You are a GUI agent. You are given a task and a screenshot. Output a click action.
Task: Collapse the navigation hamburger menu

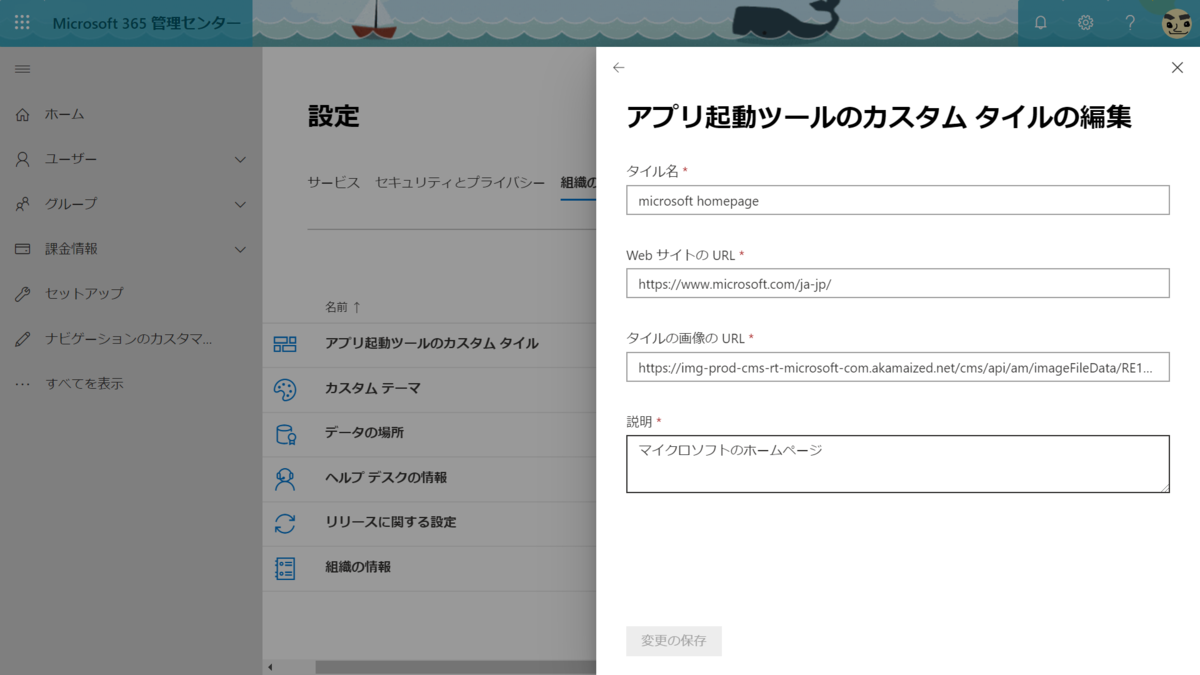(22, 69)
